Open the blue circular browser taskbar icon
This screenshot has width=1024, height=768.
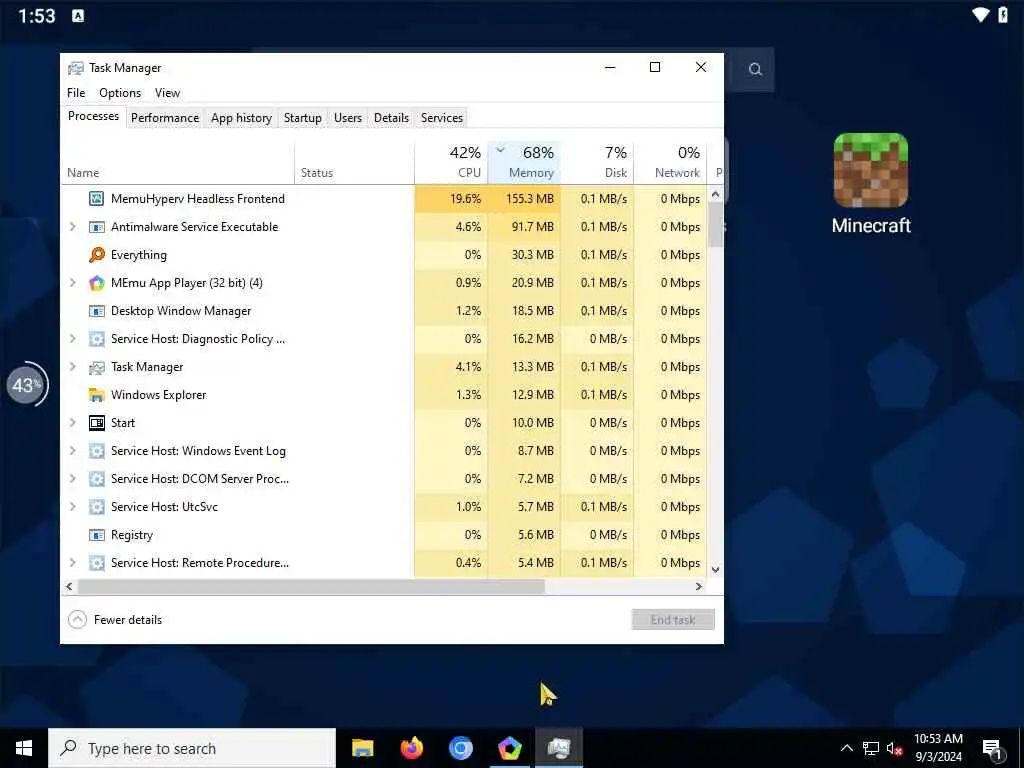460,748
